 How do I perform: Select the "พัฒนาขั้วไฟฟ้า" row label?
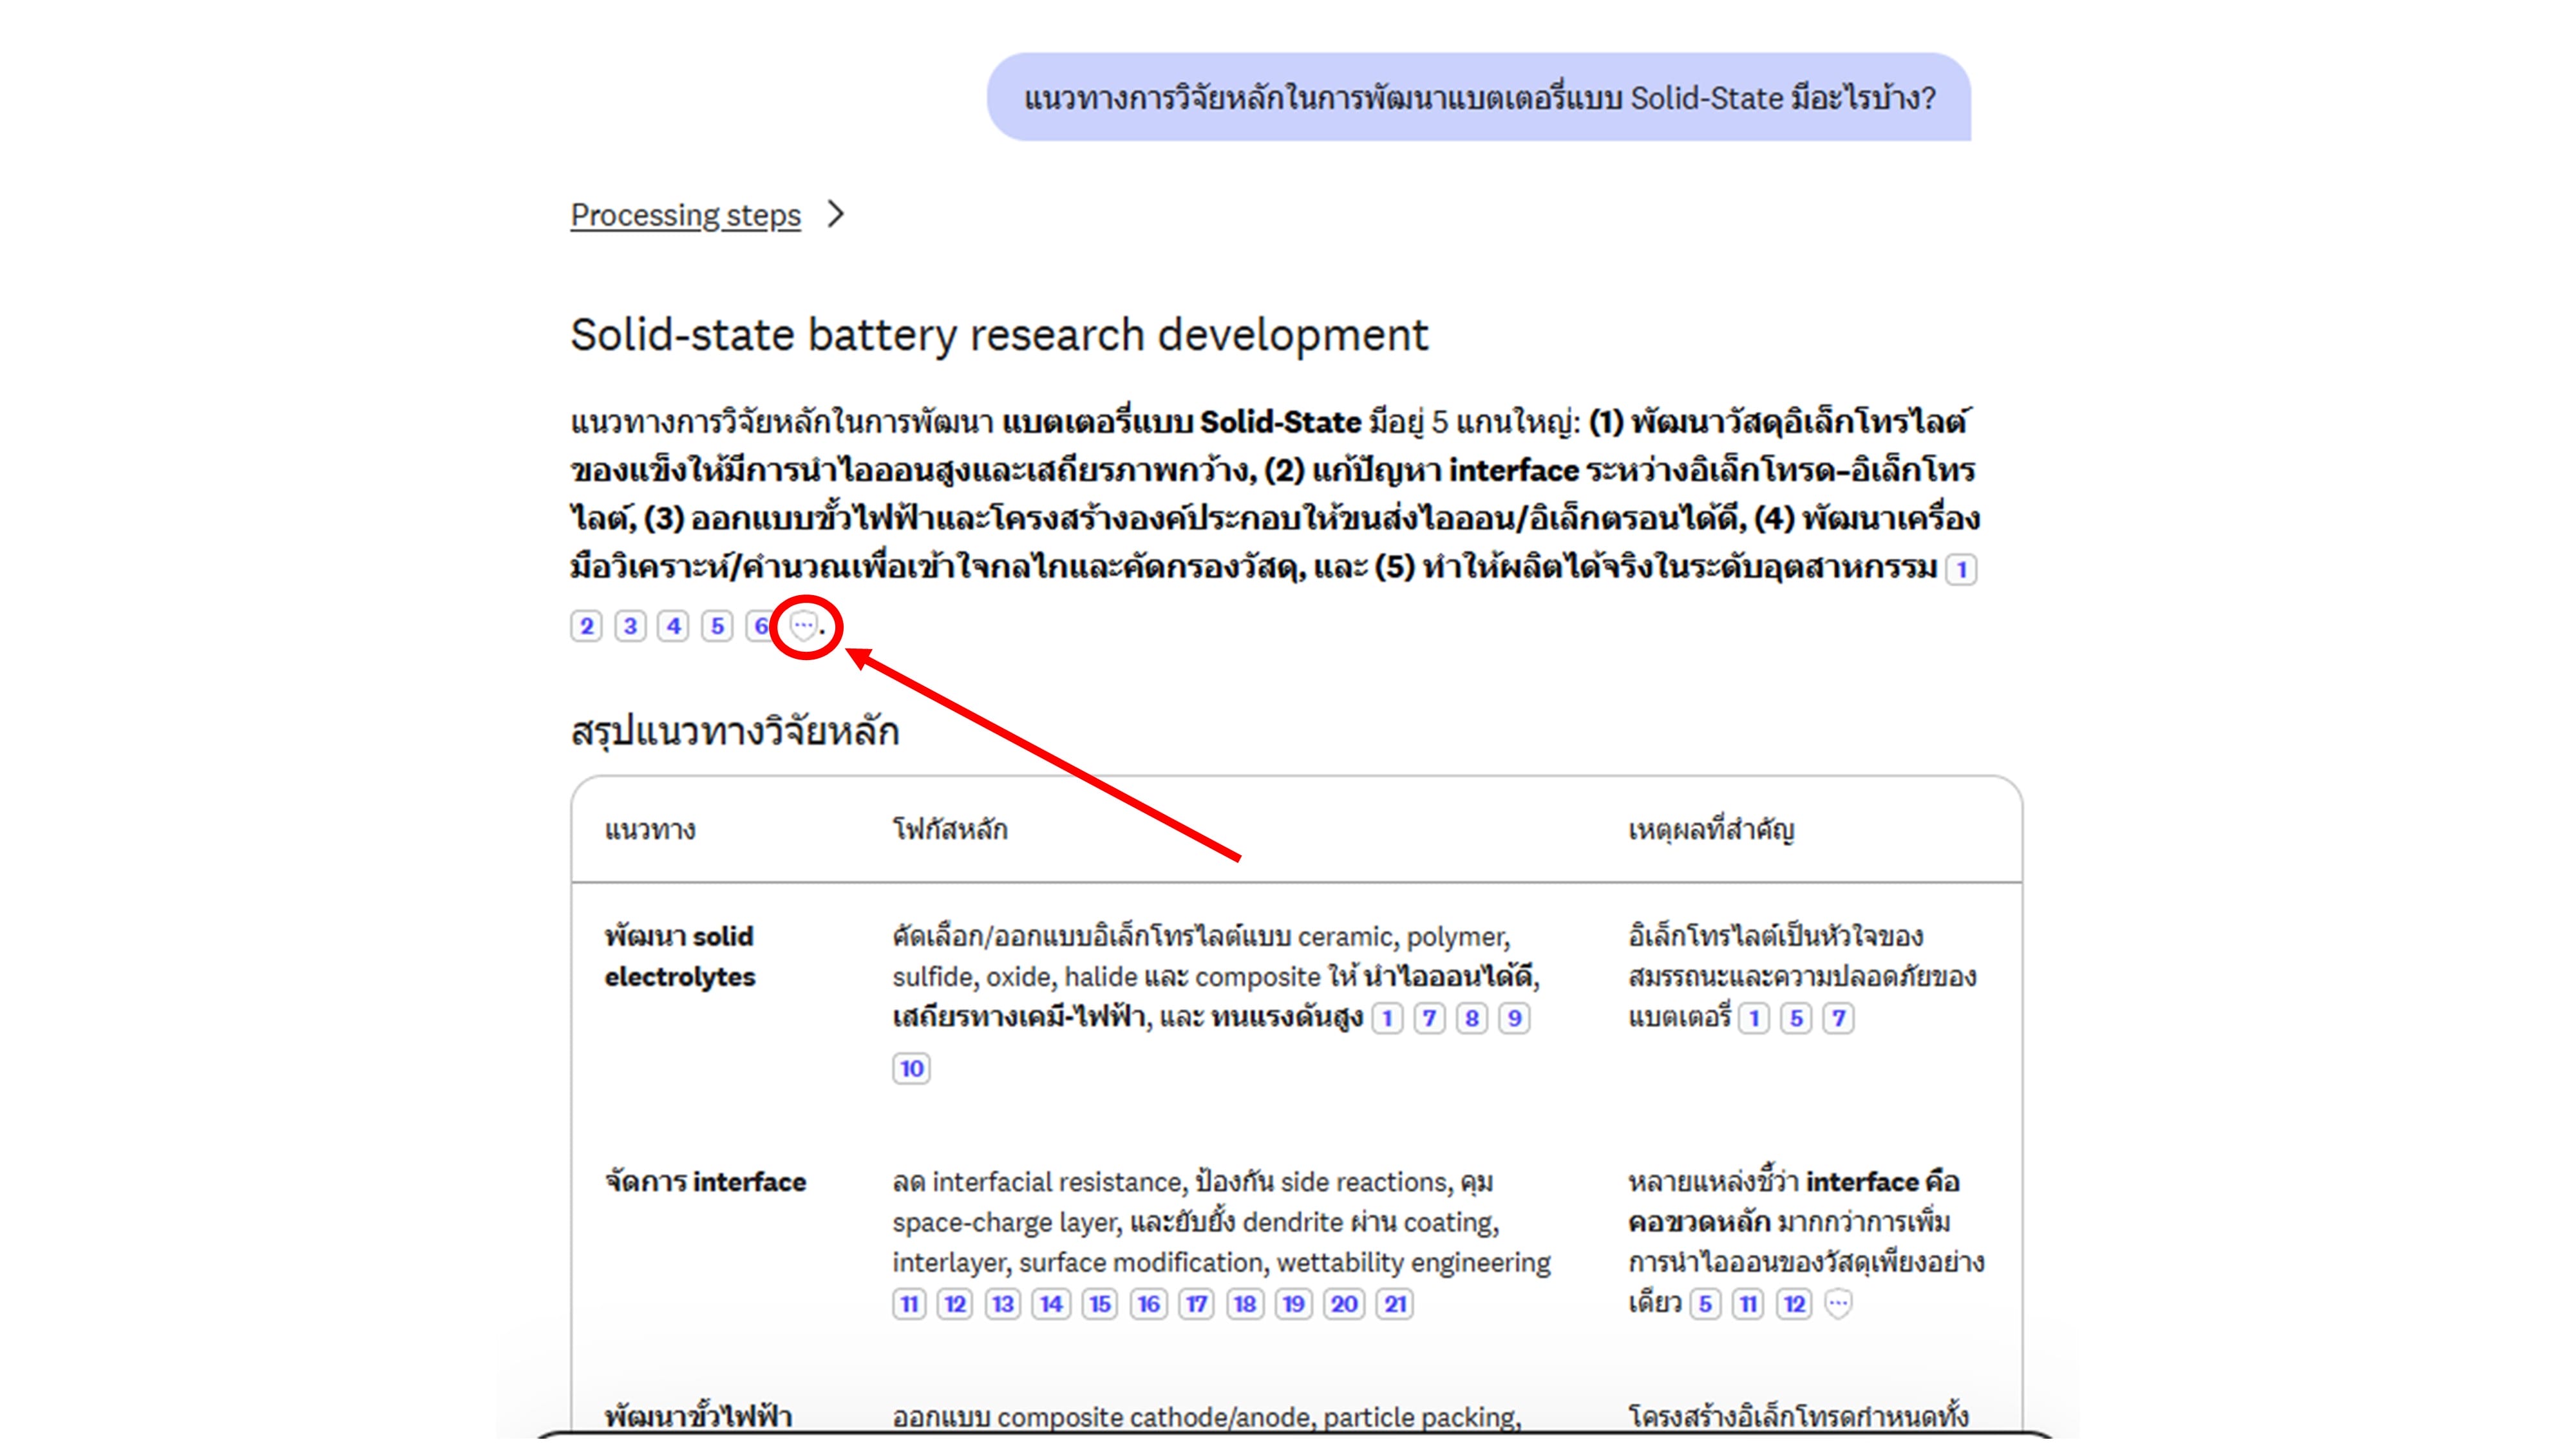click(x=698, y=1417)
